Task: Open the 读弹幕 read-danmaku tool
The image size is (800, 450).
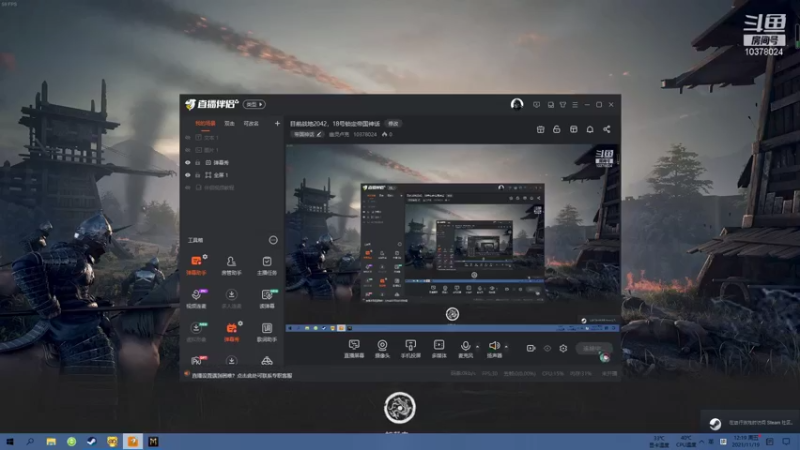Action: 267,298
